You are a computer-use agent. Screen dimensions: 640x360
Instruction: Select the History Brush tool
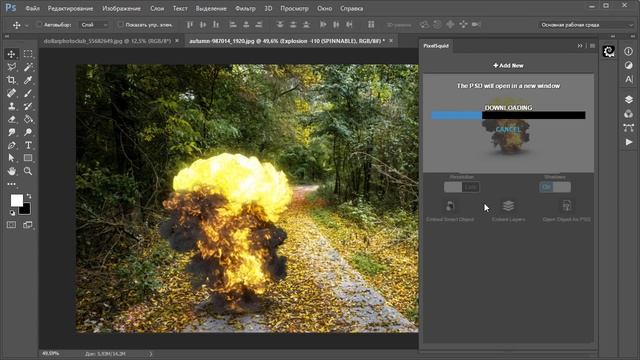pyautogui.click(x=28, y=106)
